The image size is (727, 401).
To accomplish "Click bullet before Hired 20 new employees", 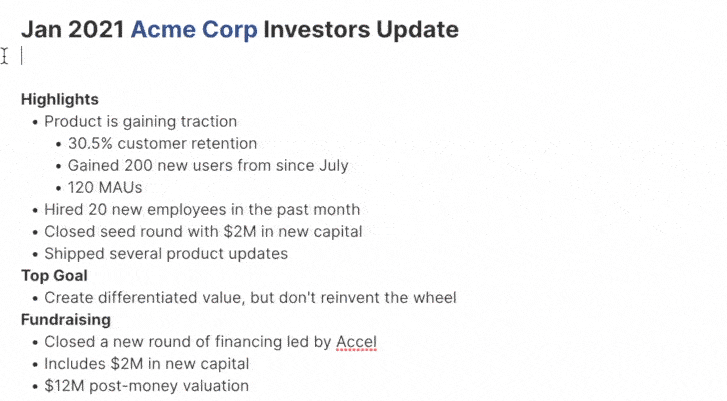I will [35, 210].
